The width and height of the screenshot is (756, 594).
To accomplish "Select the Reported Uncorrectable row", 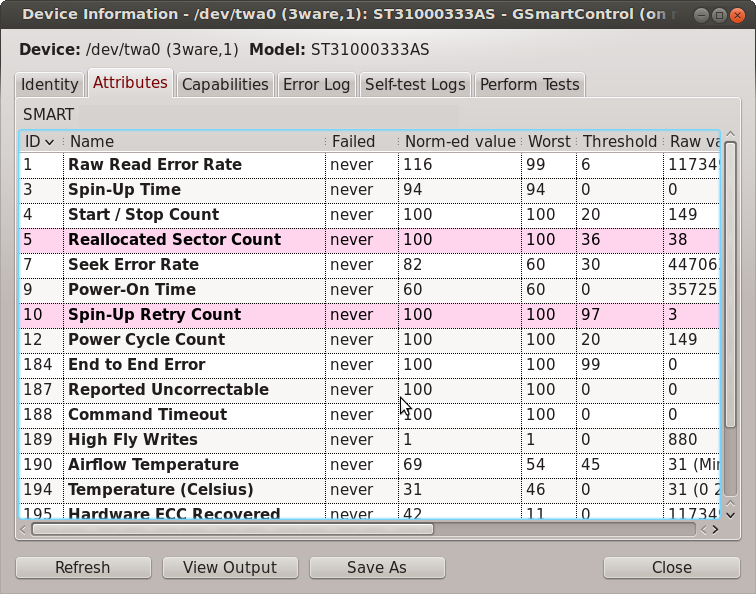I will pos(370,391).
